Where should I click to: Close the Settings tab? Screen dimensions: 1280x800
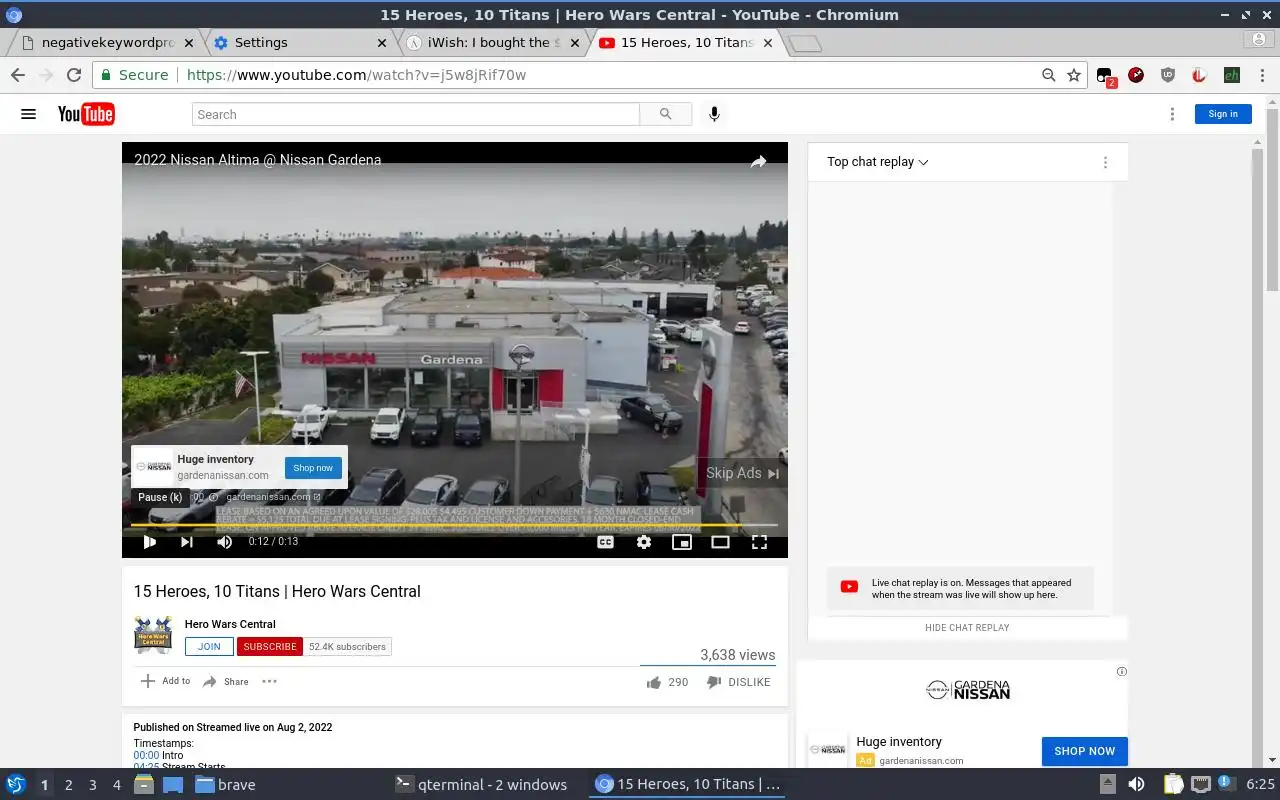click(382, 43)
